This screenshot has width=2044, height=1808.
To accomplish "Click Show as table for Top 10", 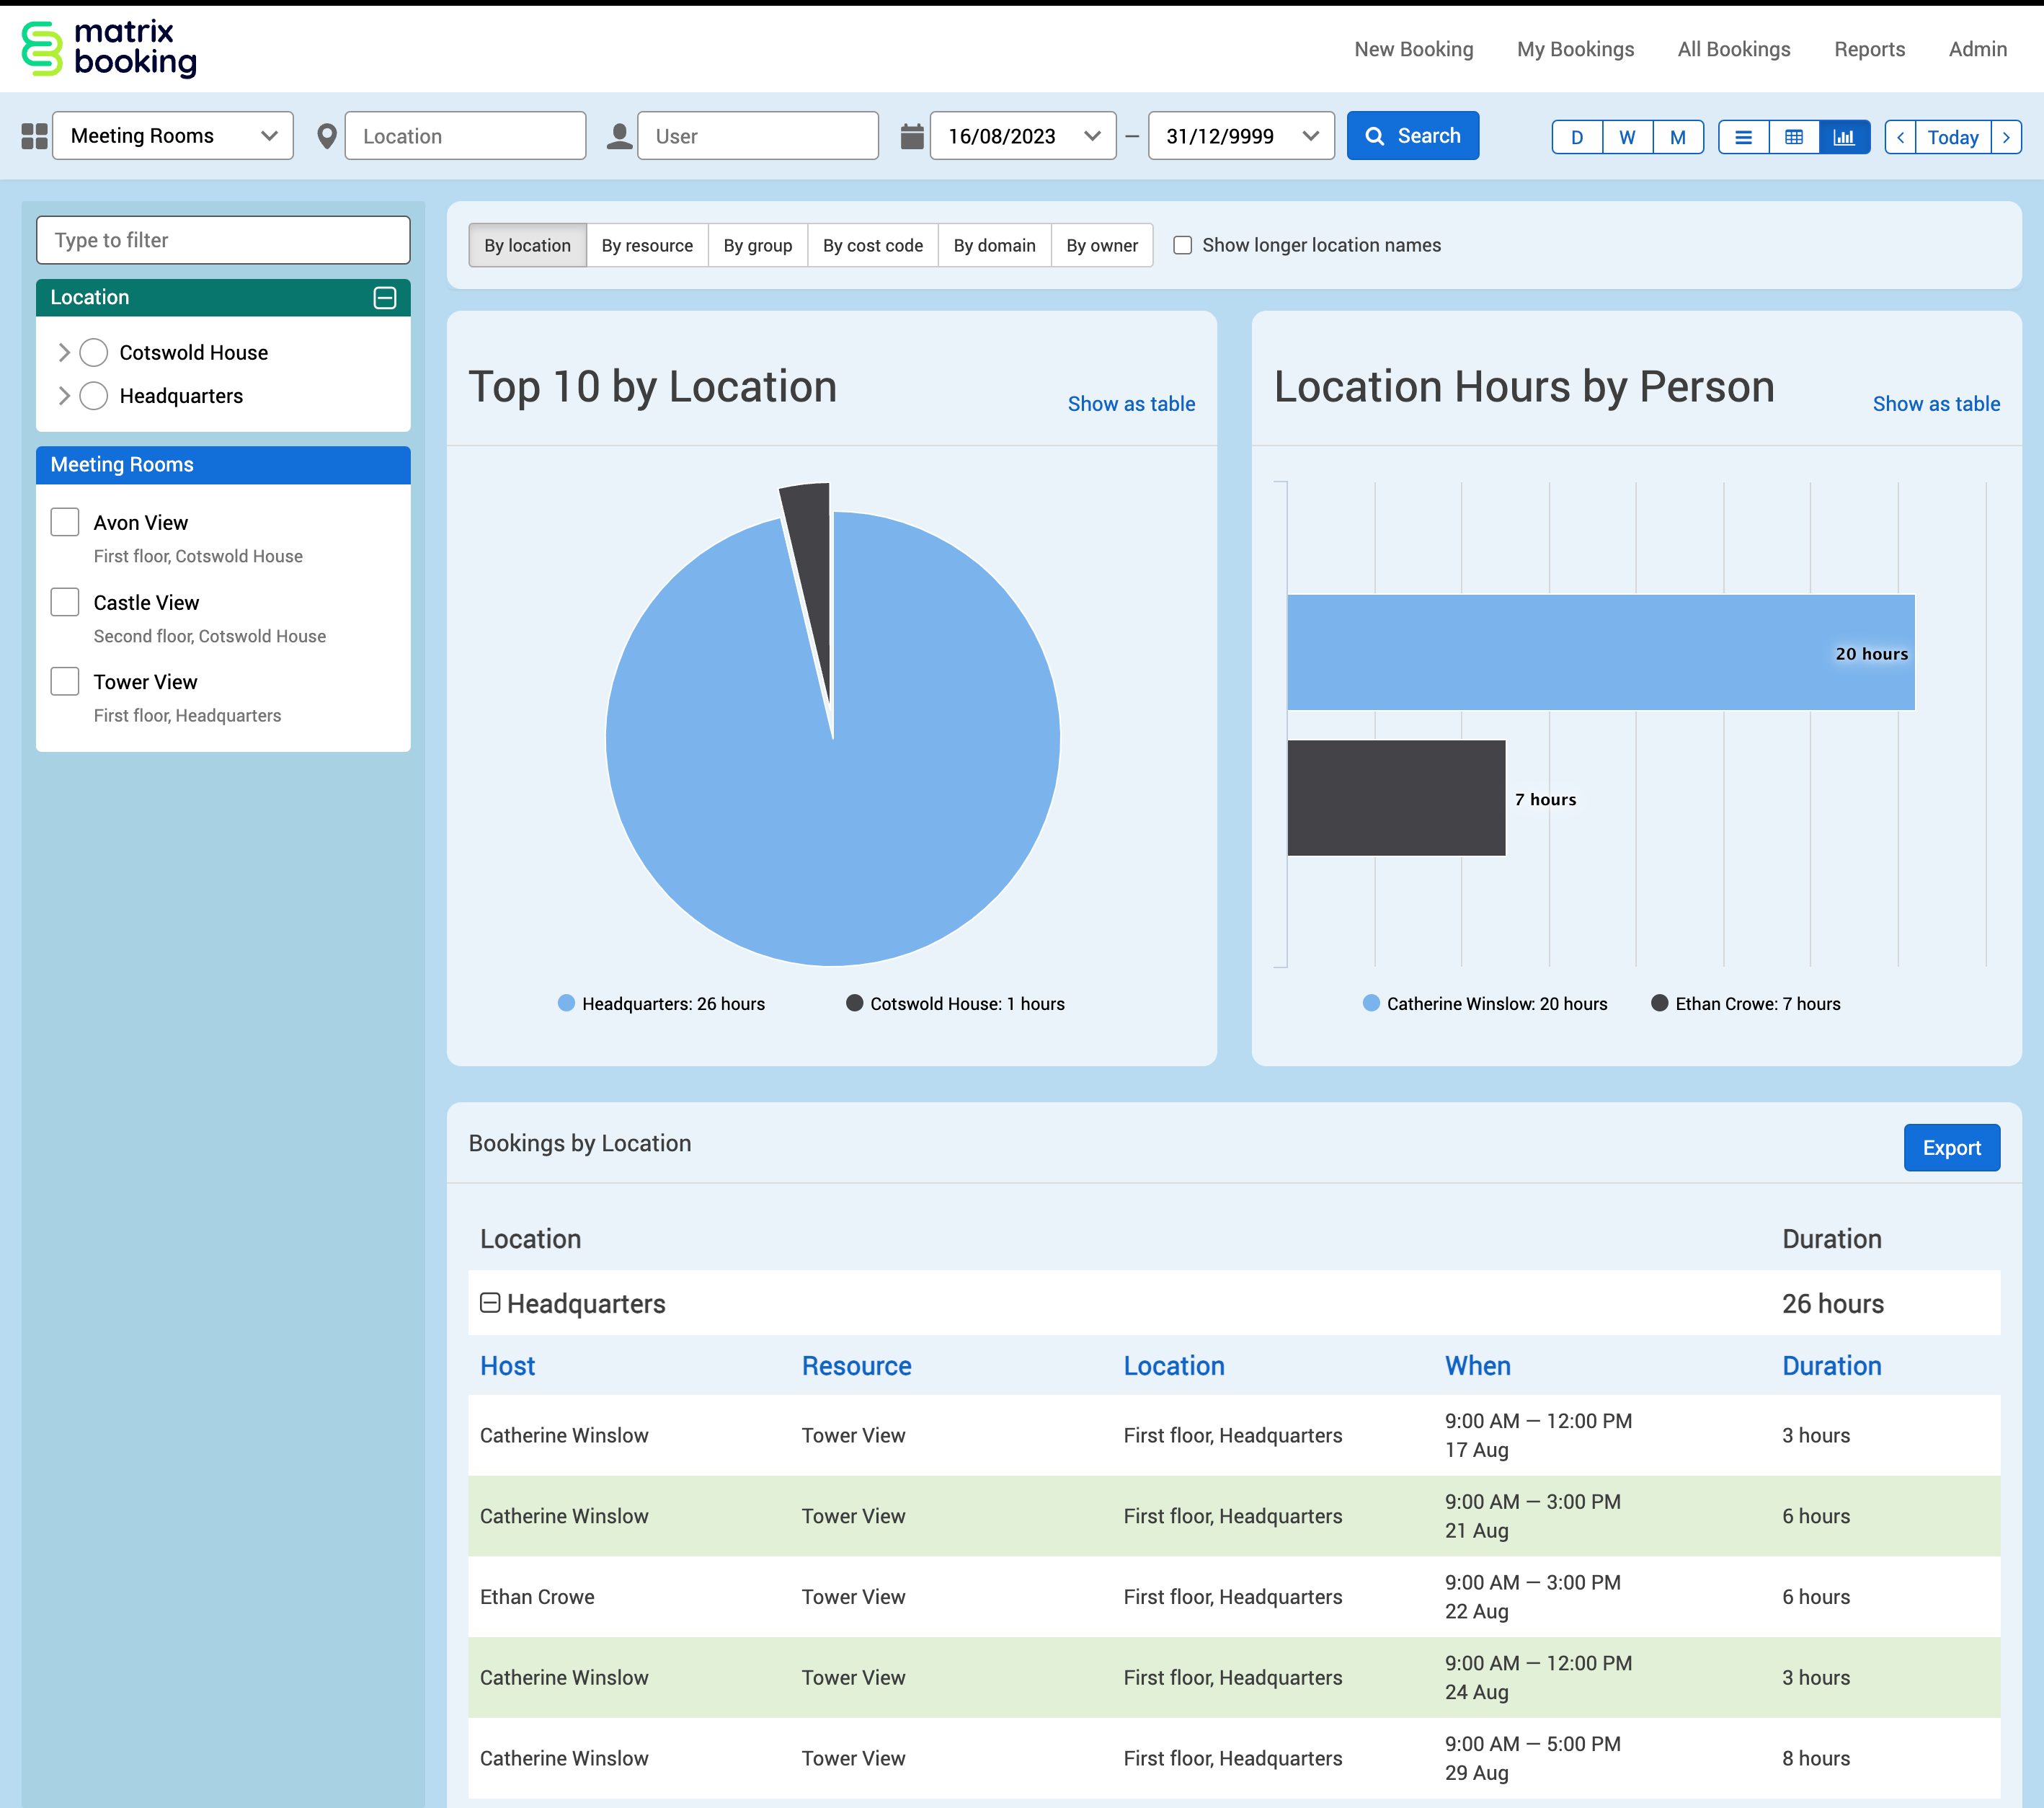I will coord(1131,404).
